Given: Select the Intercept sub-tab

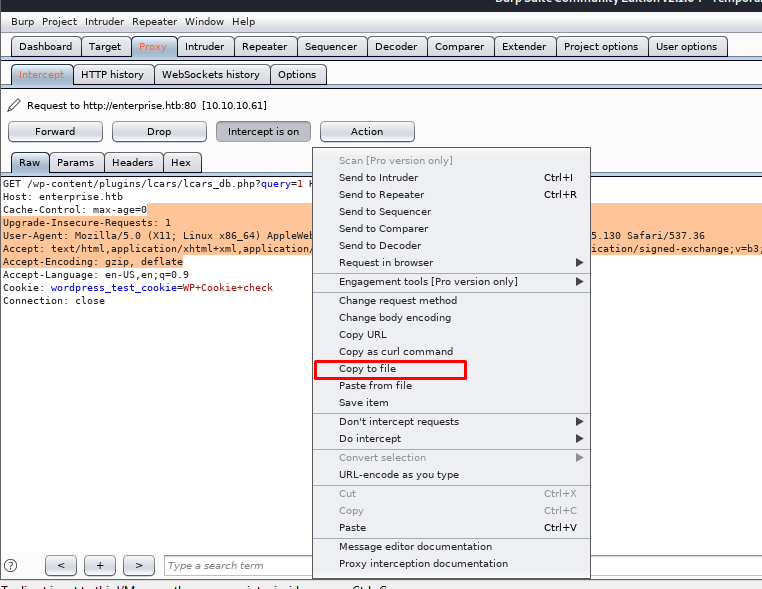Looking at the screenshot, I should point(41,75).
